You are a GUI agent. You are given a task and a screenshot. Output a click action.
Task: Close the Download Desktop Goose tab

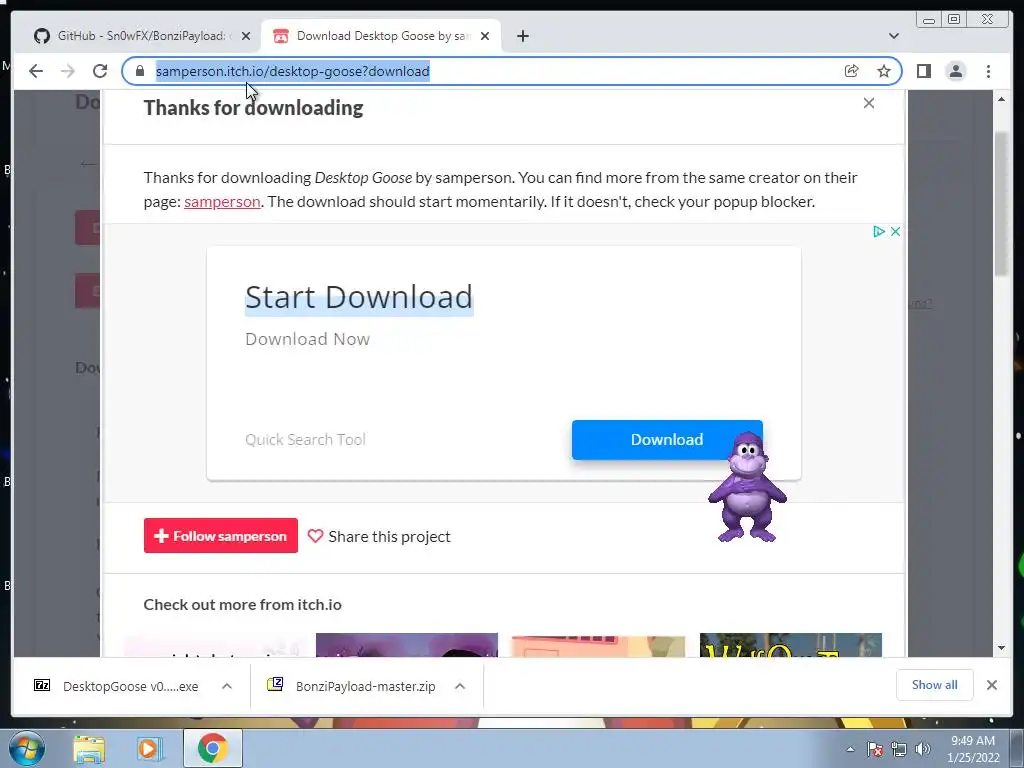pyautogui.click(x=485, y=36)
